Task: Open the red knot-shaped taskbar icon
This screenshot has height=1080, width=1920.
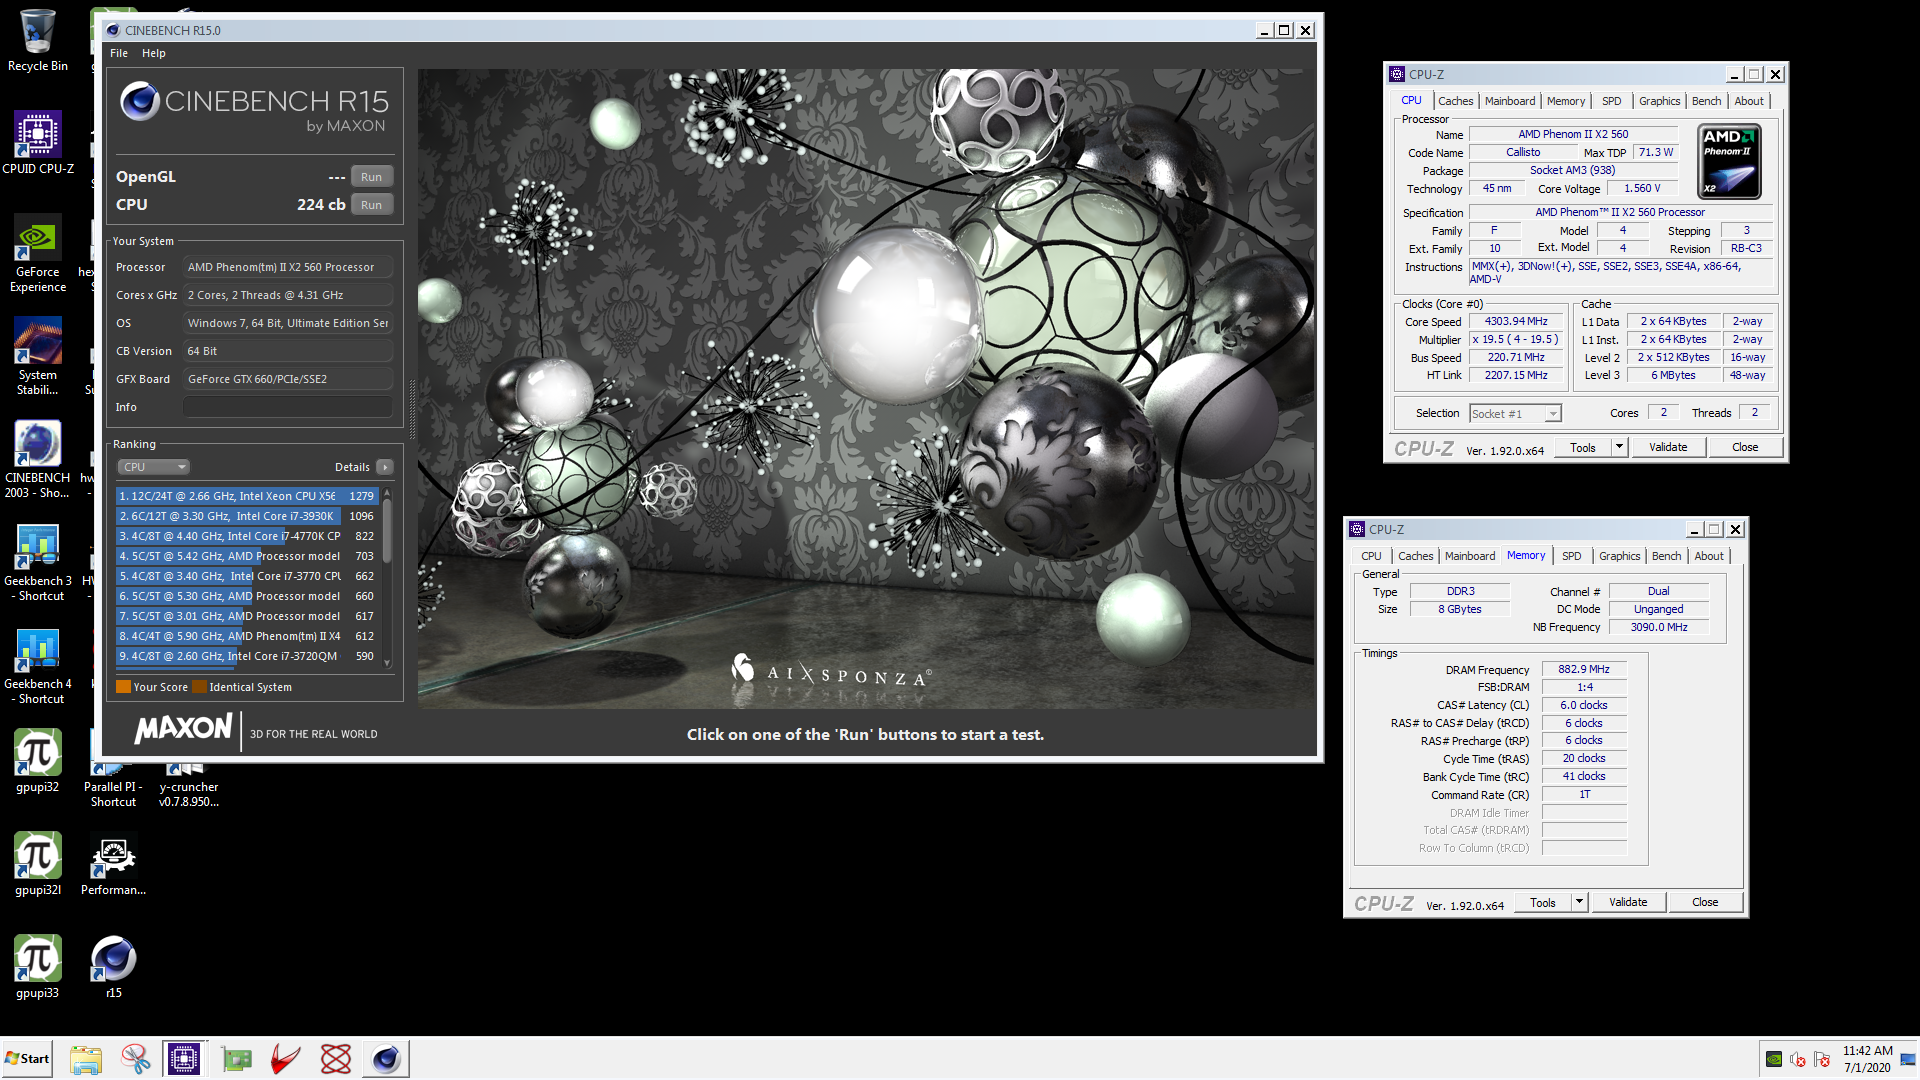Action: pyautogui.click(x=336, y=1059)
